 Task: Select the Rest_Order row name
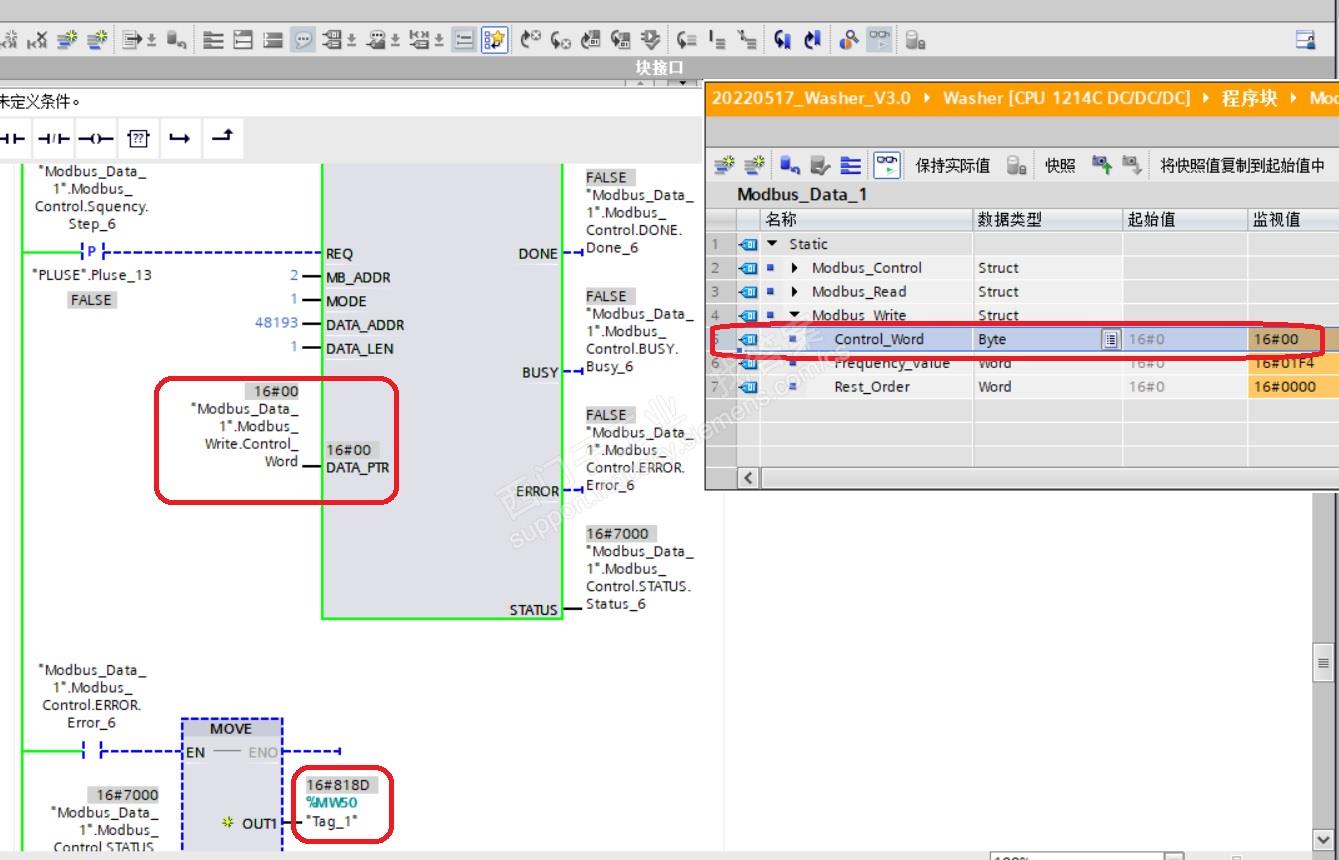pyautogui.click(x=872, y=387)
